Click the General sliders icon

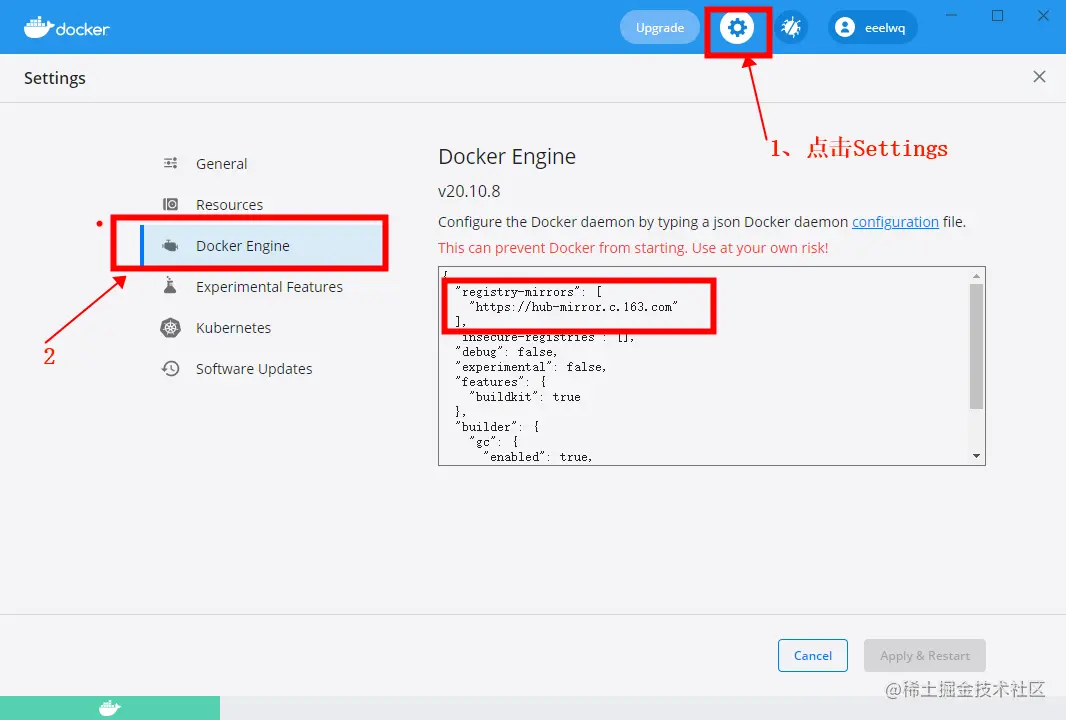(x=171, y=163)
